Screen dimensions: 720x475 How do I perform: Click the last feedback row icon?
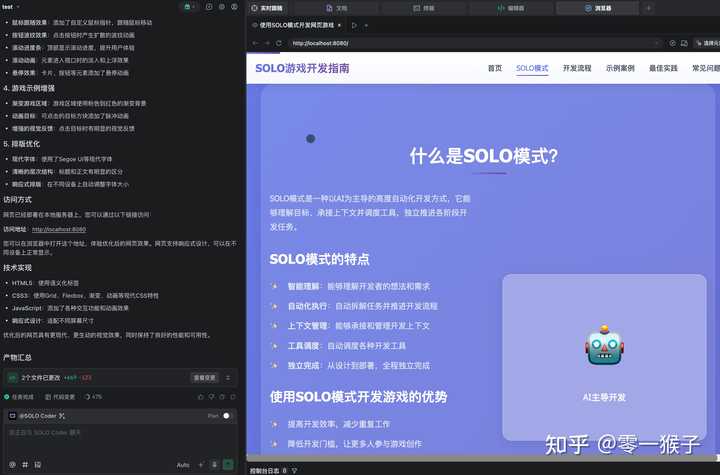[233, 397]
